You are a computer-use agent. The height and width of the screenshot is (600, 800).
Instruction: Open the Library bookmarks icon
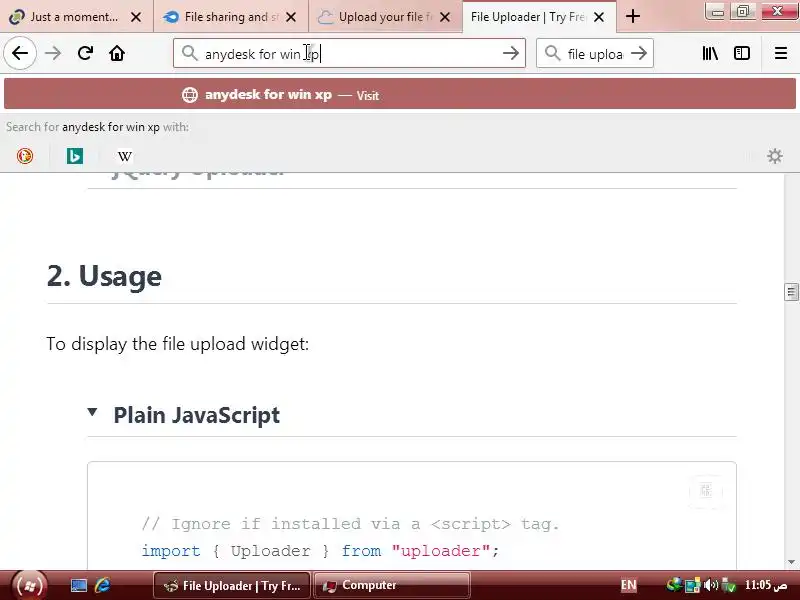point(710,53)
